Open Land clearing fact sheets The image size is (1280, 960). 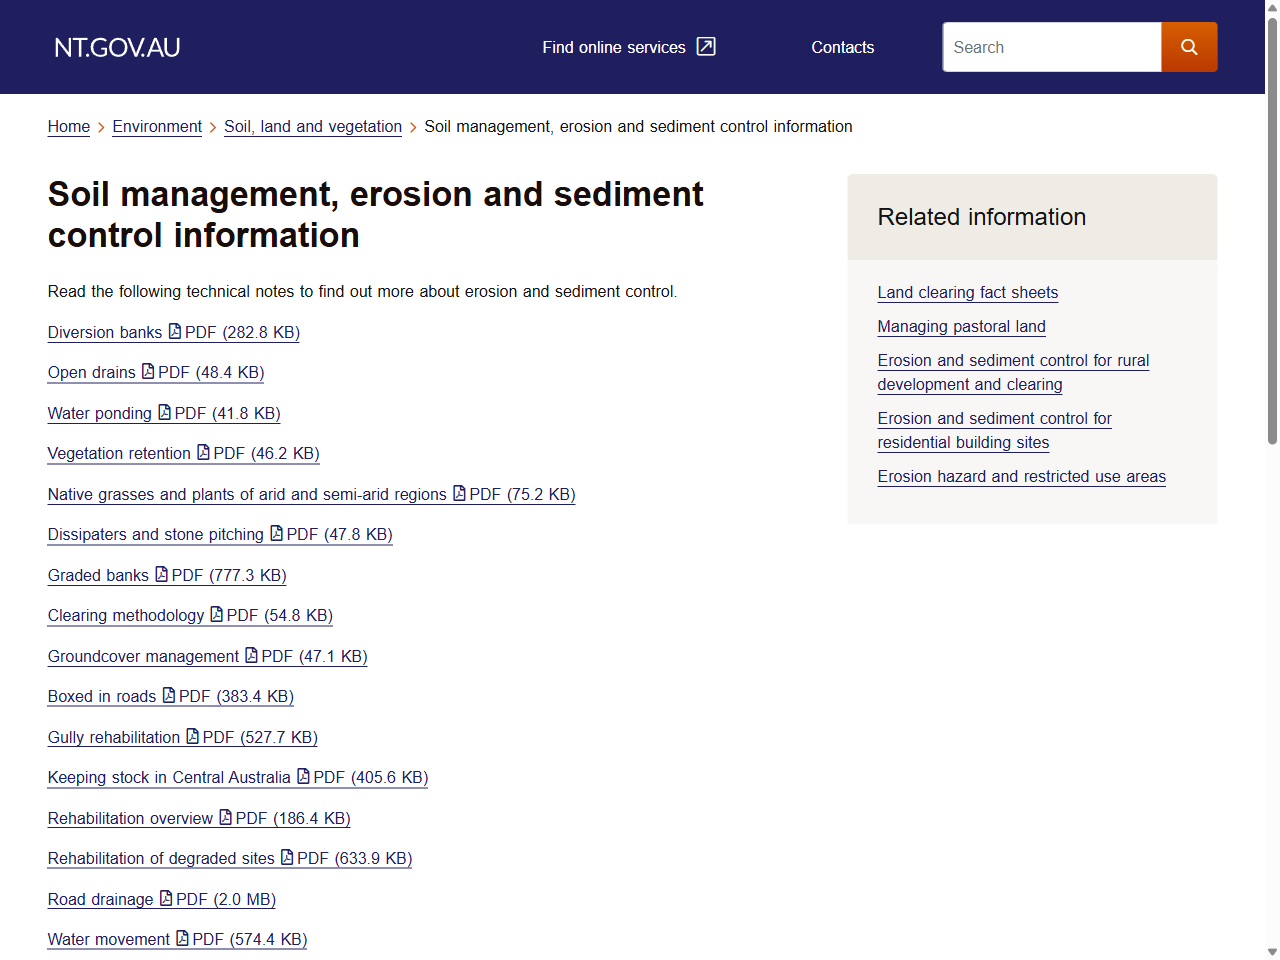(x=967, y=293)
